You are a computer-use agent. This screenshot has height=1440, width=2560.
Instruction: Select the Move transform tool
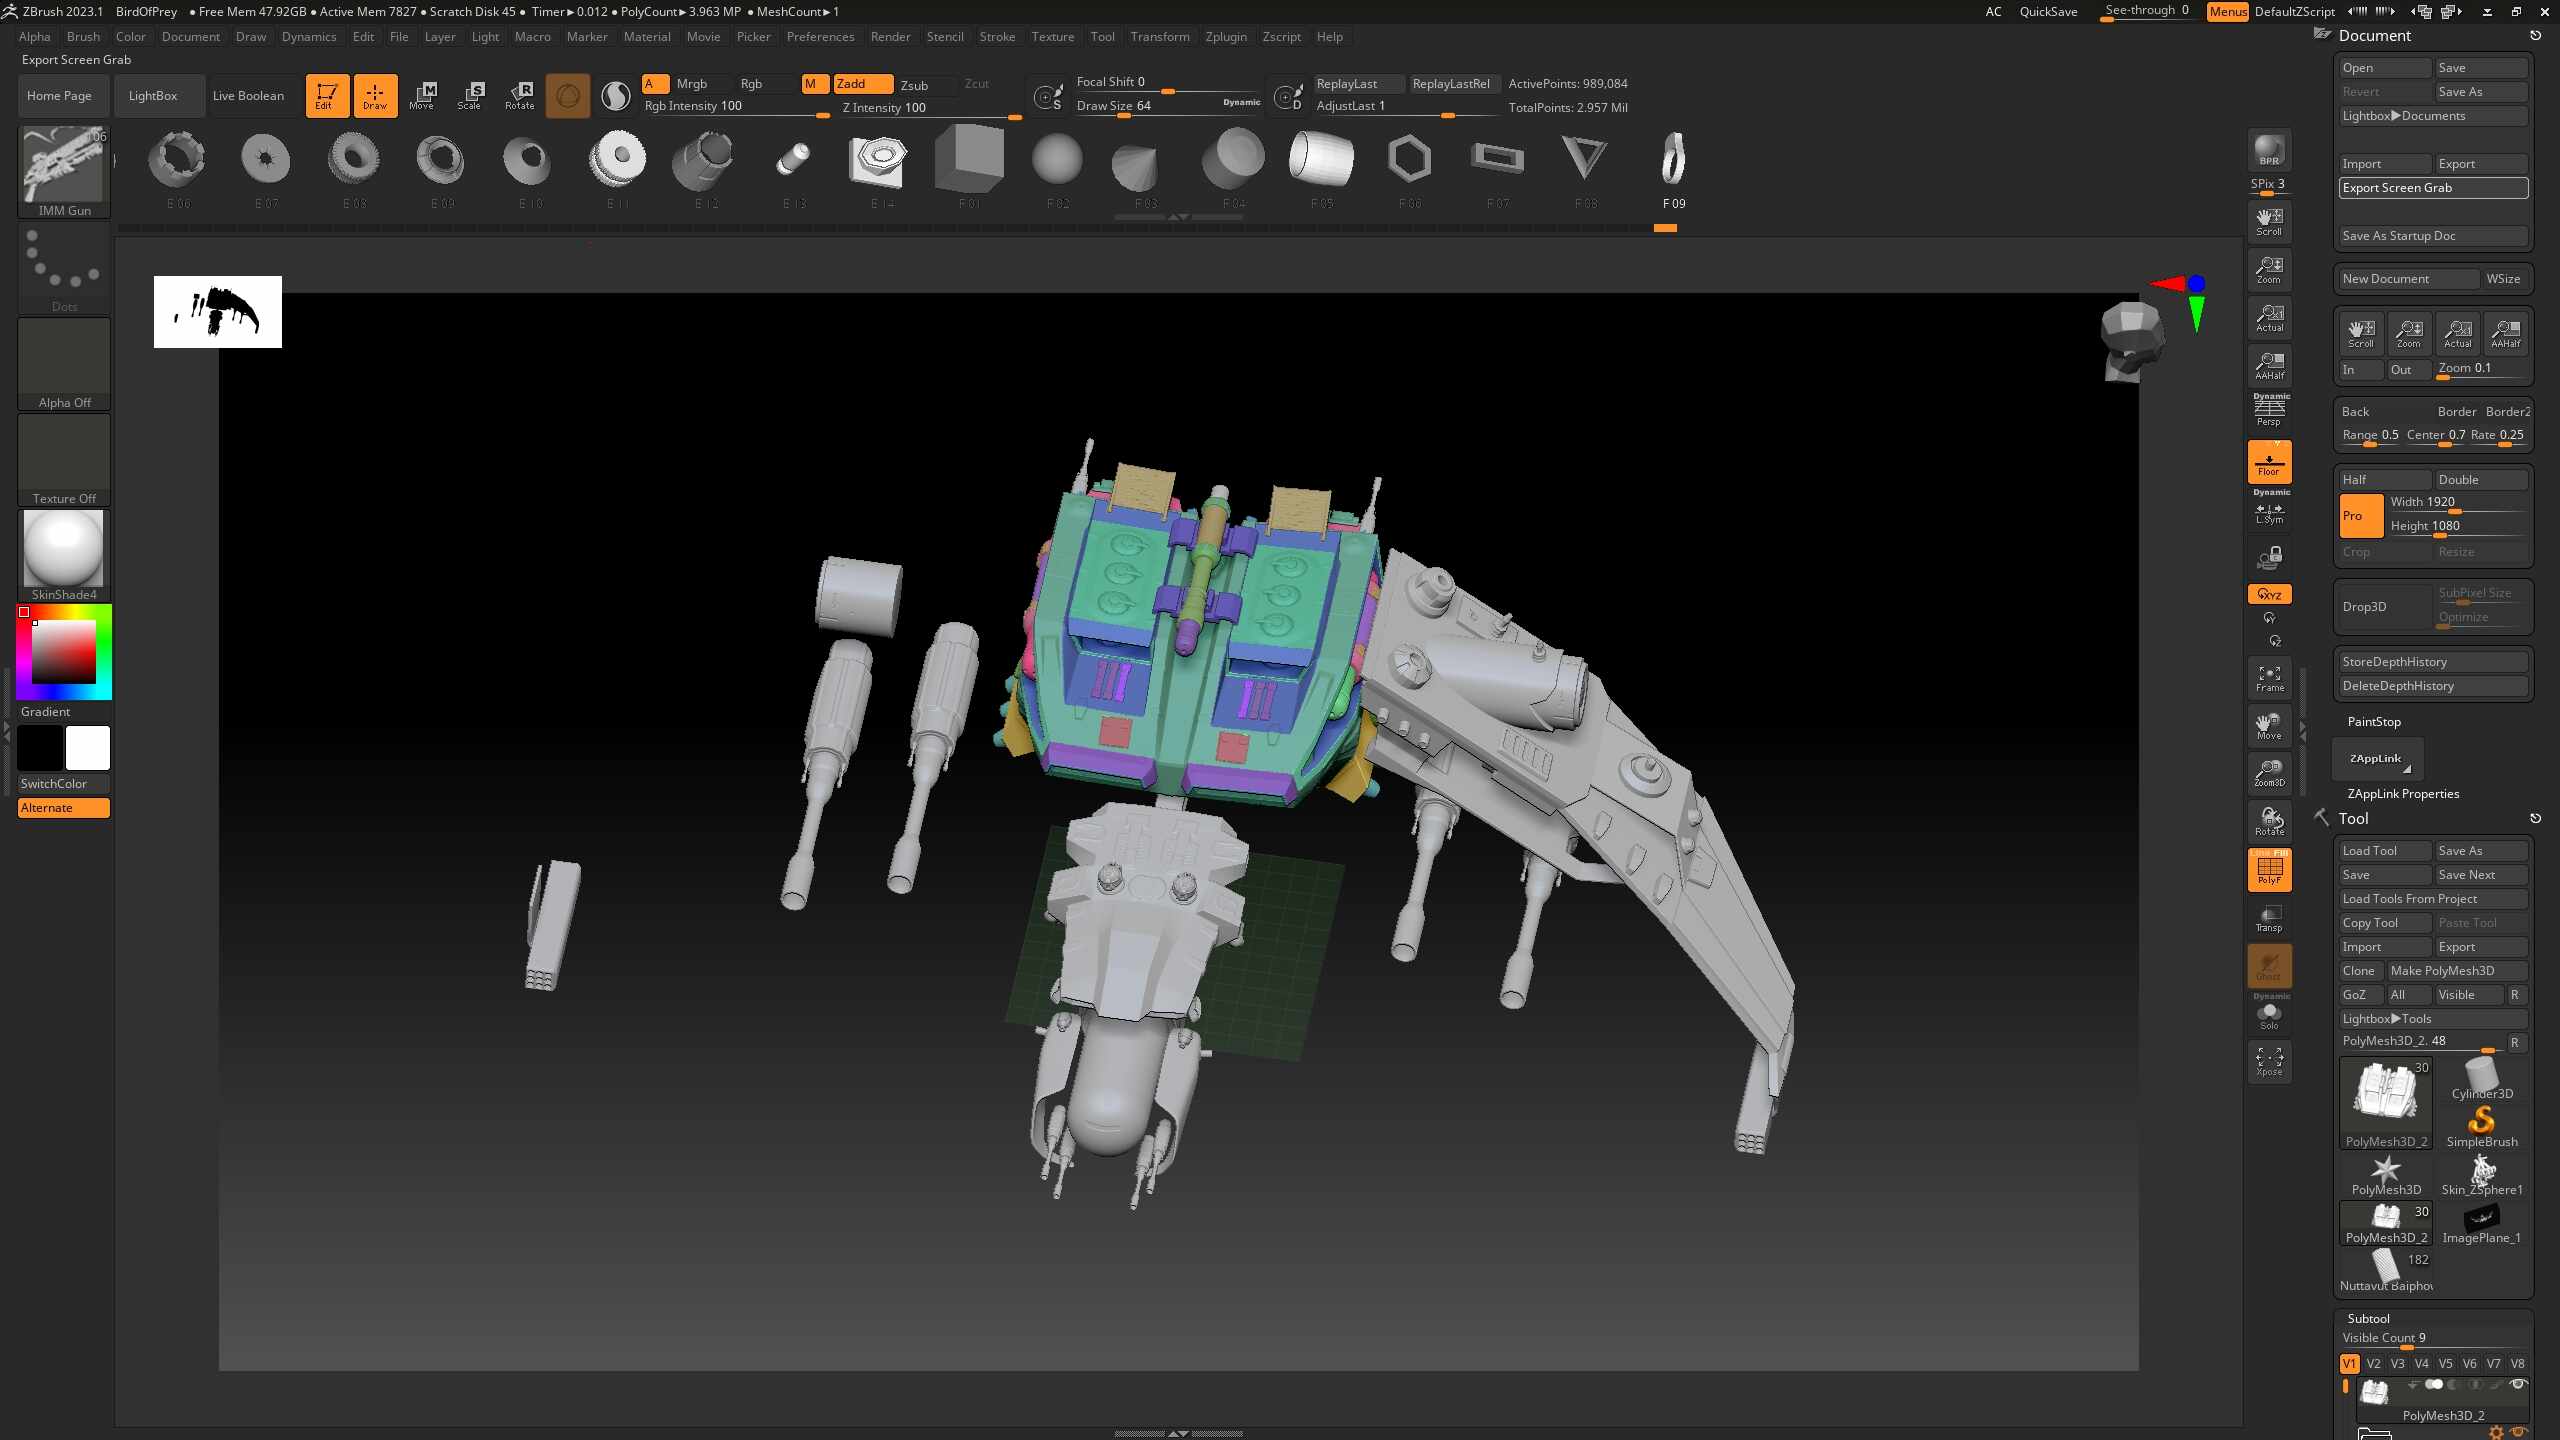click(421, 96)
